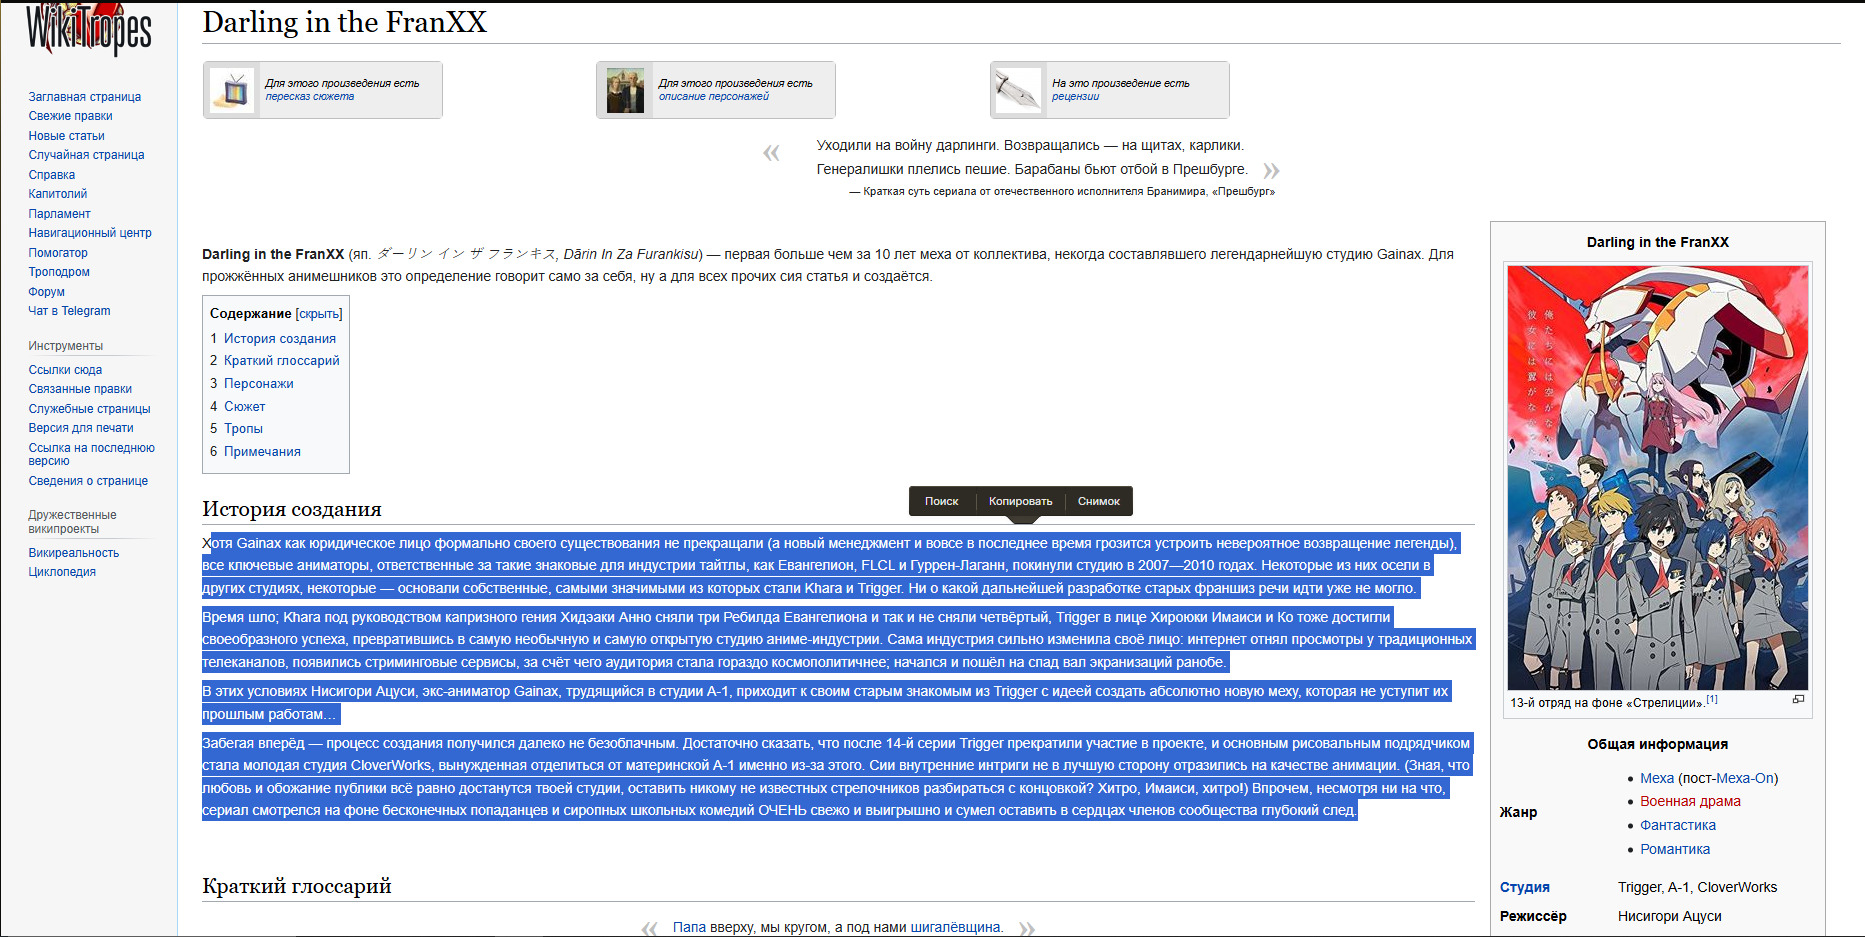Open the Darling in the FranXX poster image
Screen dimensions: 1865x937
point(1657,477)
